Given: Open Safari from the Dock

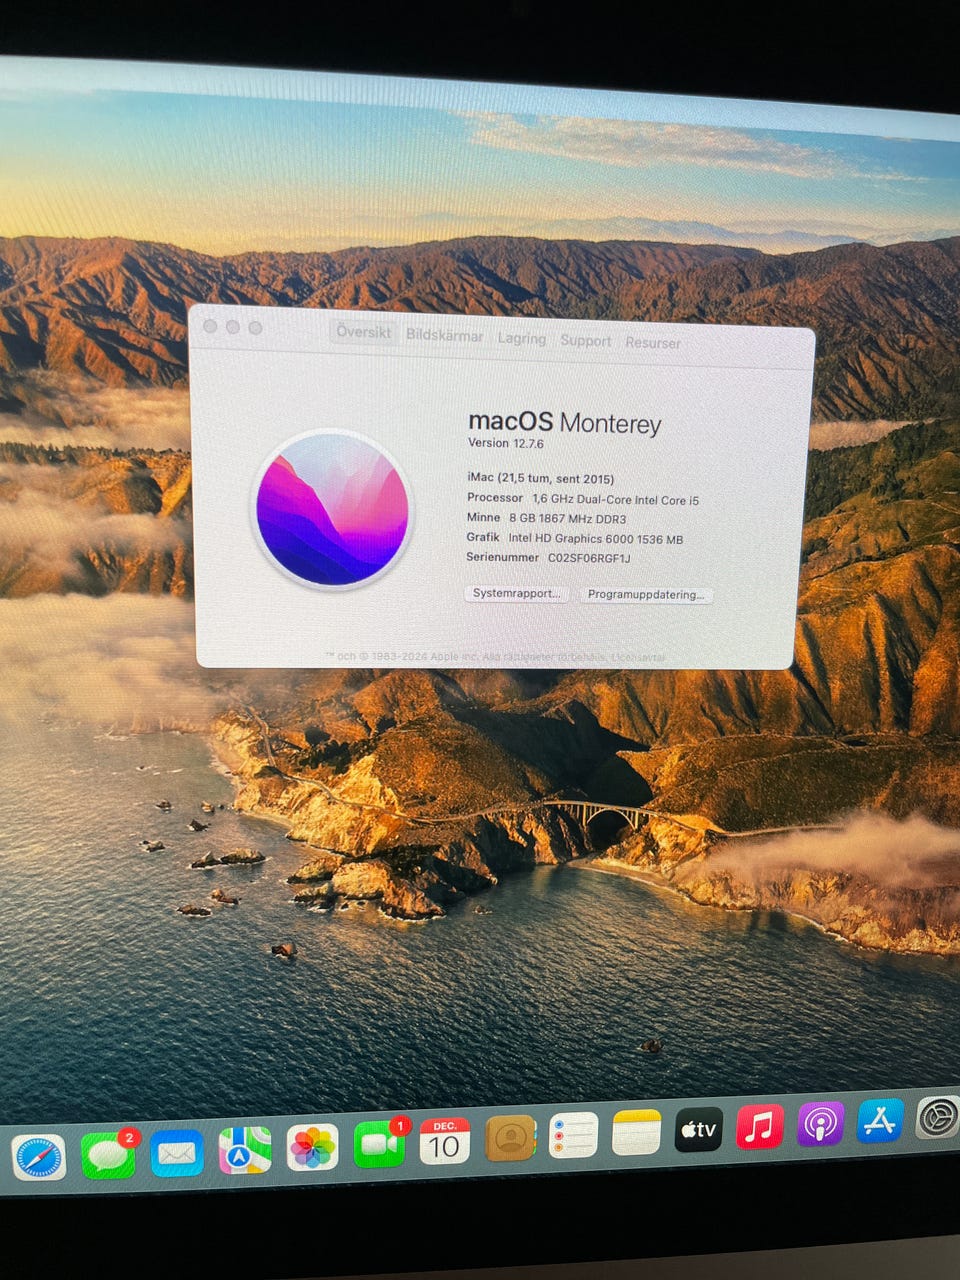Looking at the screenshot, I should (x=38, y=1157).
